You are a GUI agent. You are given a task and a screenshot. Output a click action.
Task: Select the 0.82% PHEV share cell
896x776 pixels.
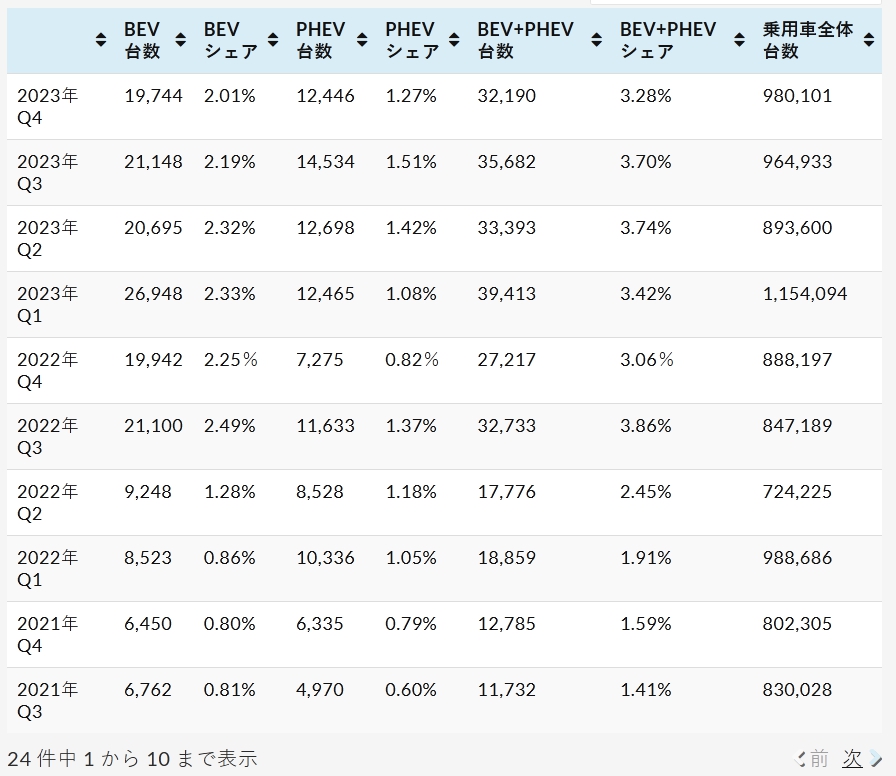coord(411,360)
